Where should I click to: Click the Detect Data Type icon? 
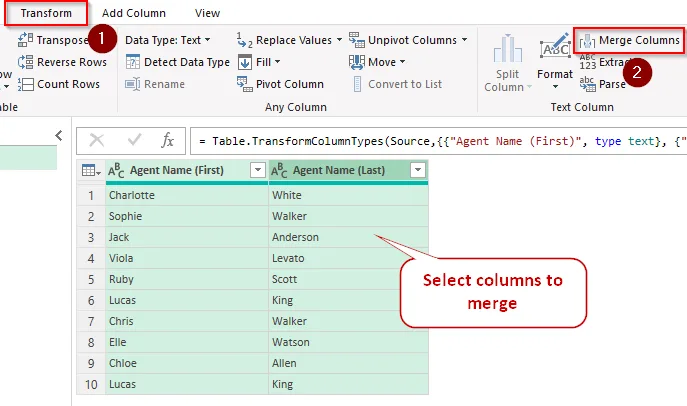pyautogui.click(x=132, y=62)
